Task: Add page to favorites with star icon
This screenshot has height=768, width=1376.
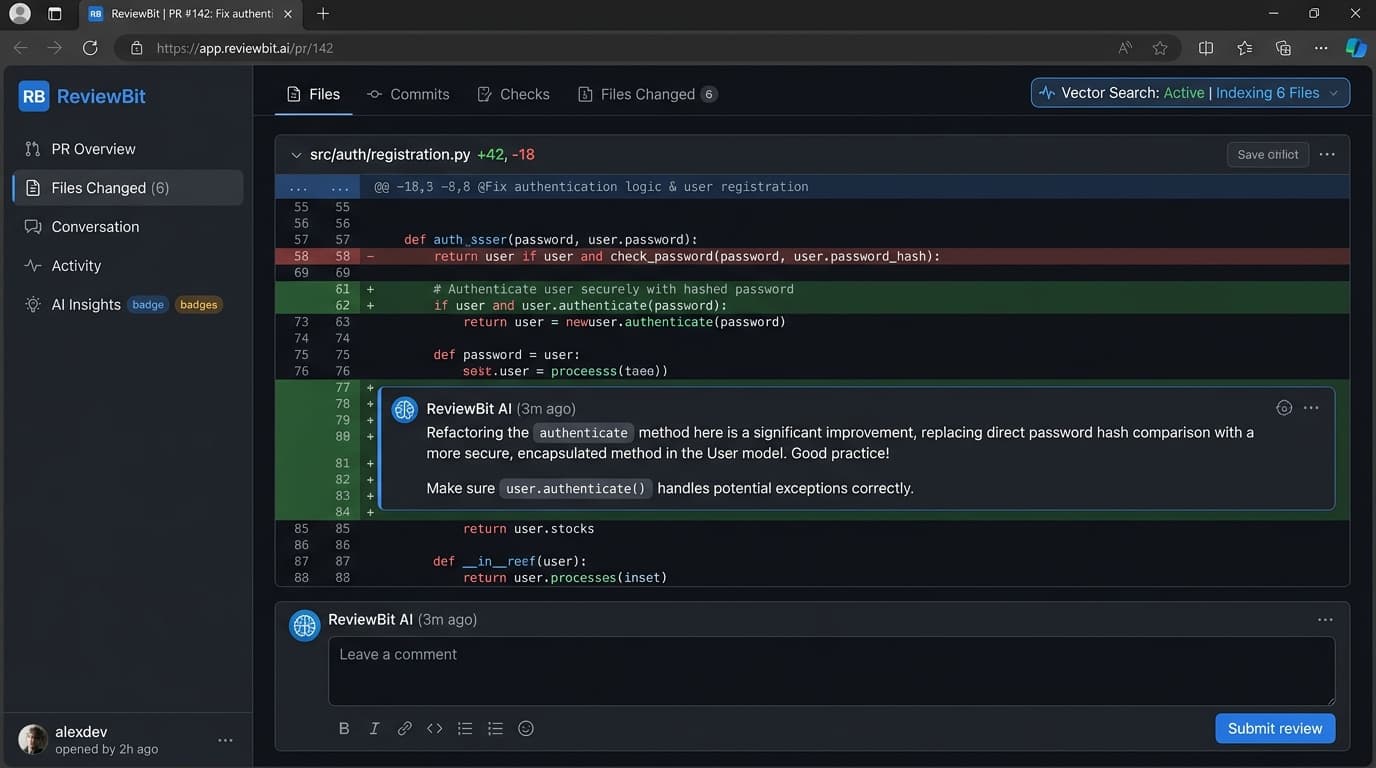Action: click(1160, 48)
